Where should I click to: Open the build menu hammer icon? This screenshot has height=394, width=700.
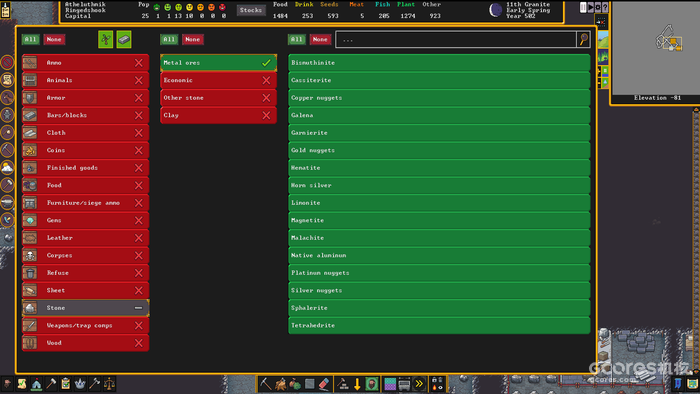[x=343, y=384]
